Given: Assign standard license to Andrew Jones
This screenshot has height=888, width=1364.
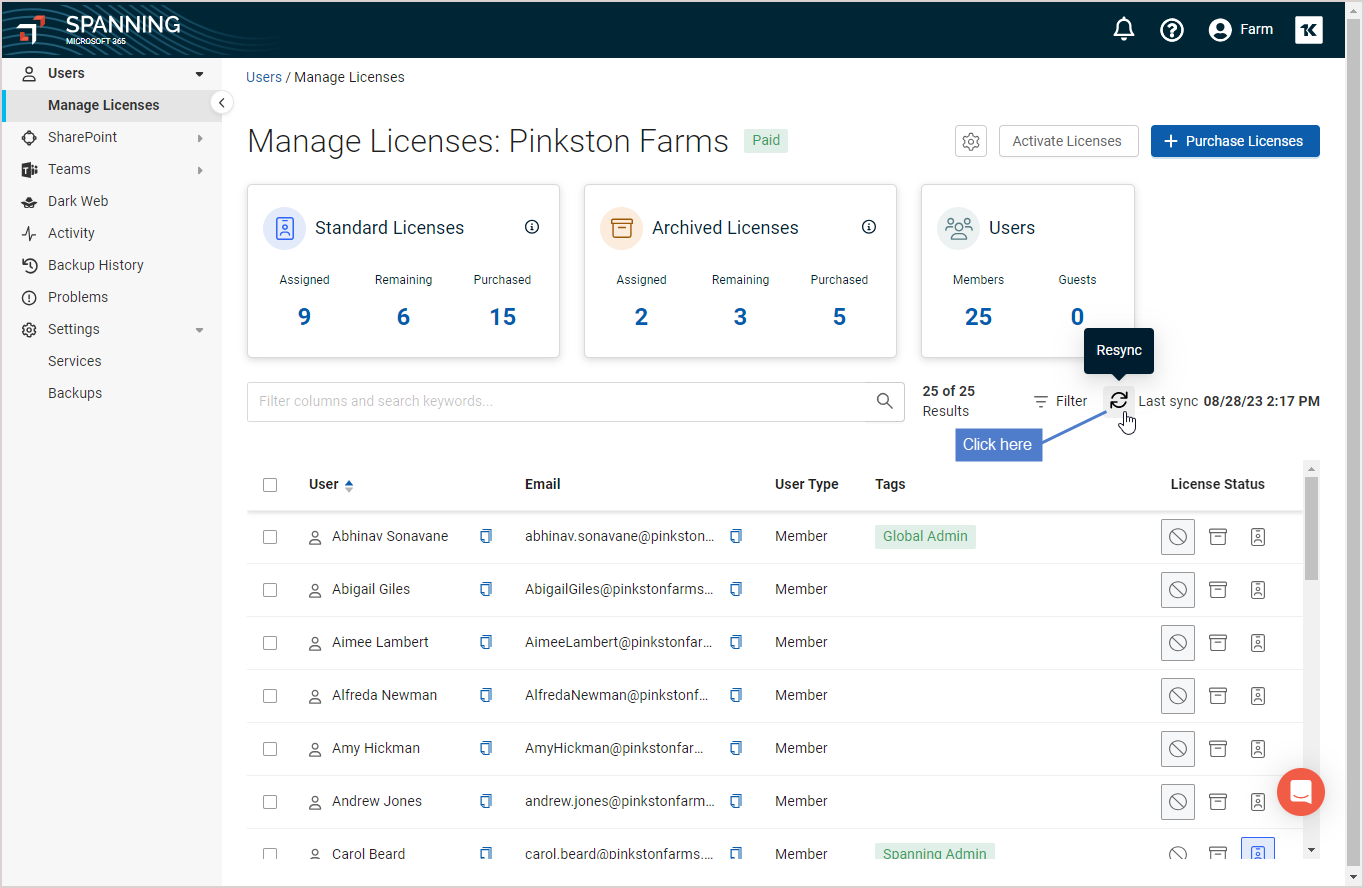Looking at the screenshot, I should click(1258, 802).
